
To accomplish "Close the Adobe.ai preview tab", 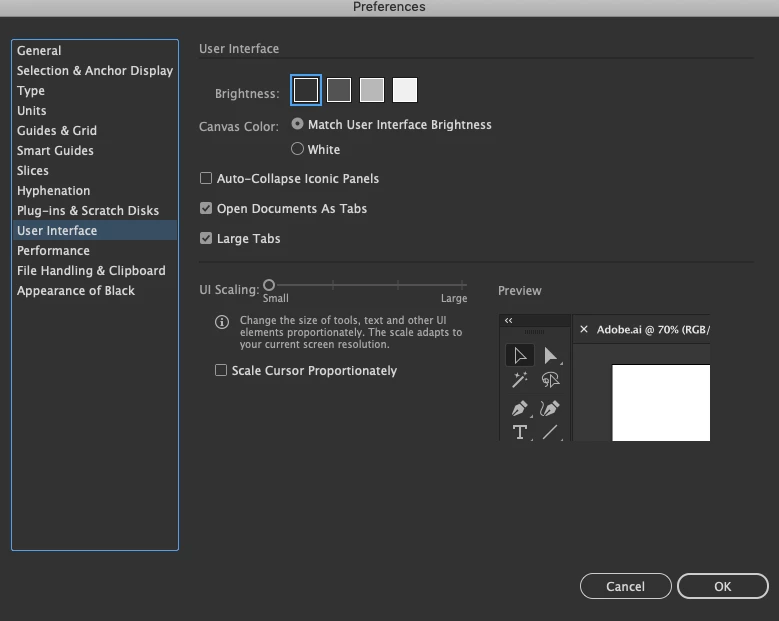I will point(584,329).
